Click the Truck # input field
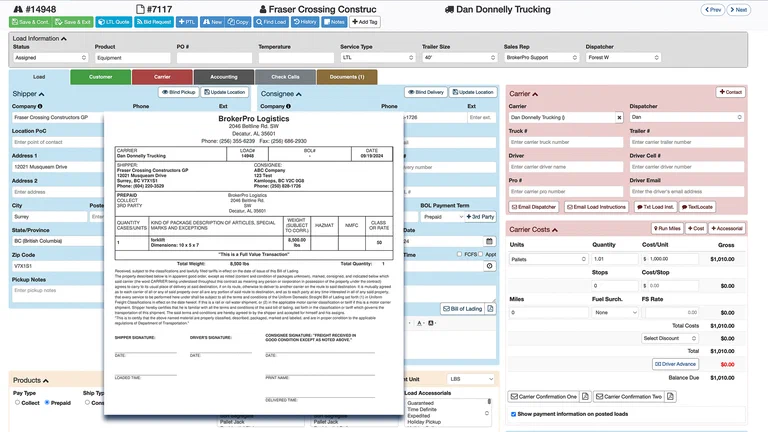The width and height of the screenshot is (768, 432). (566, 142)
